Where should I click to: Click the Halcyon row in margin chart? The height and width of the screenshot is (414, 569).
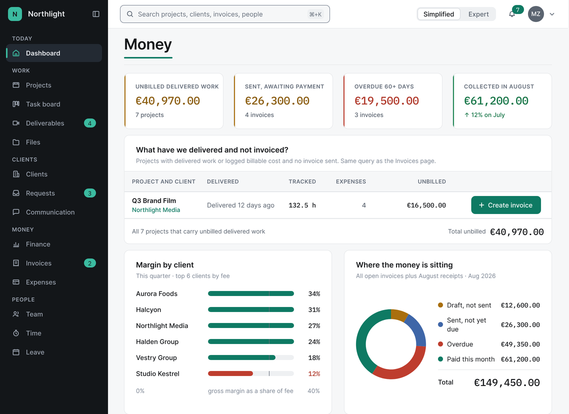point(228,310)
